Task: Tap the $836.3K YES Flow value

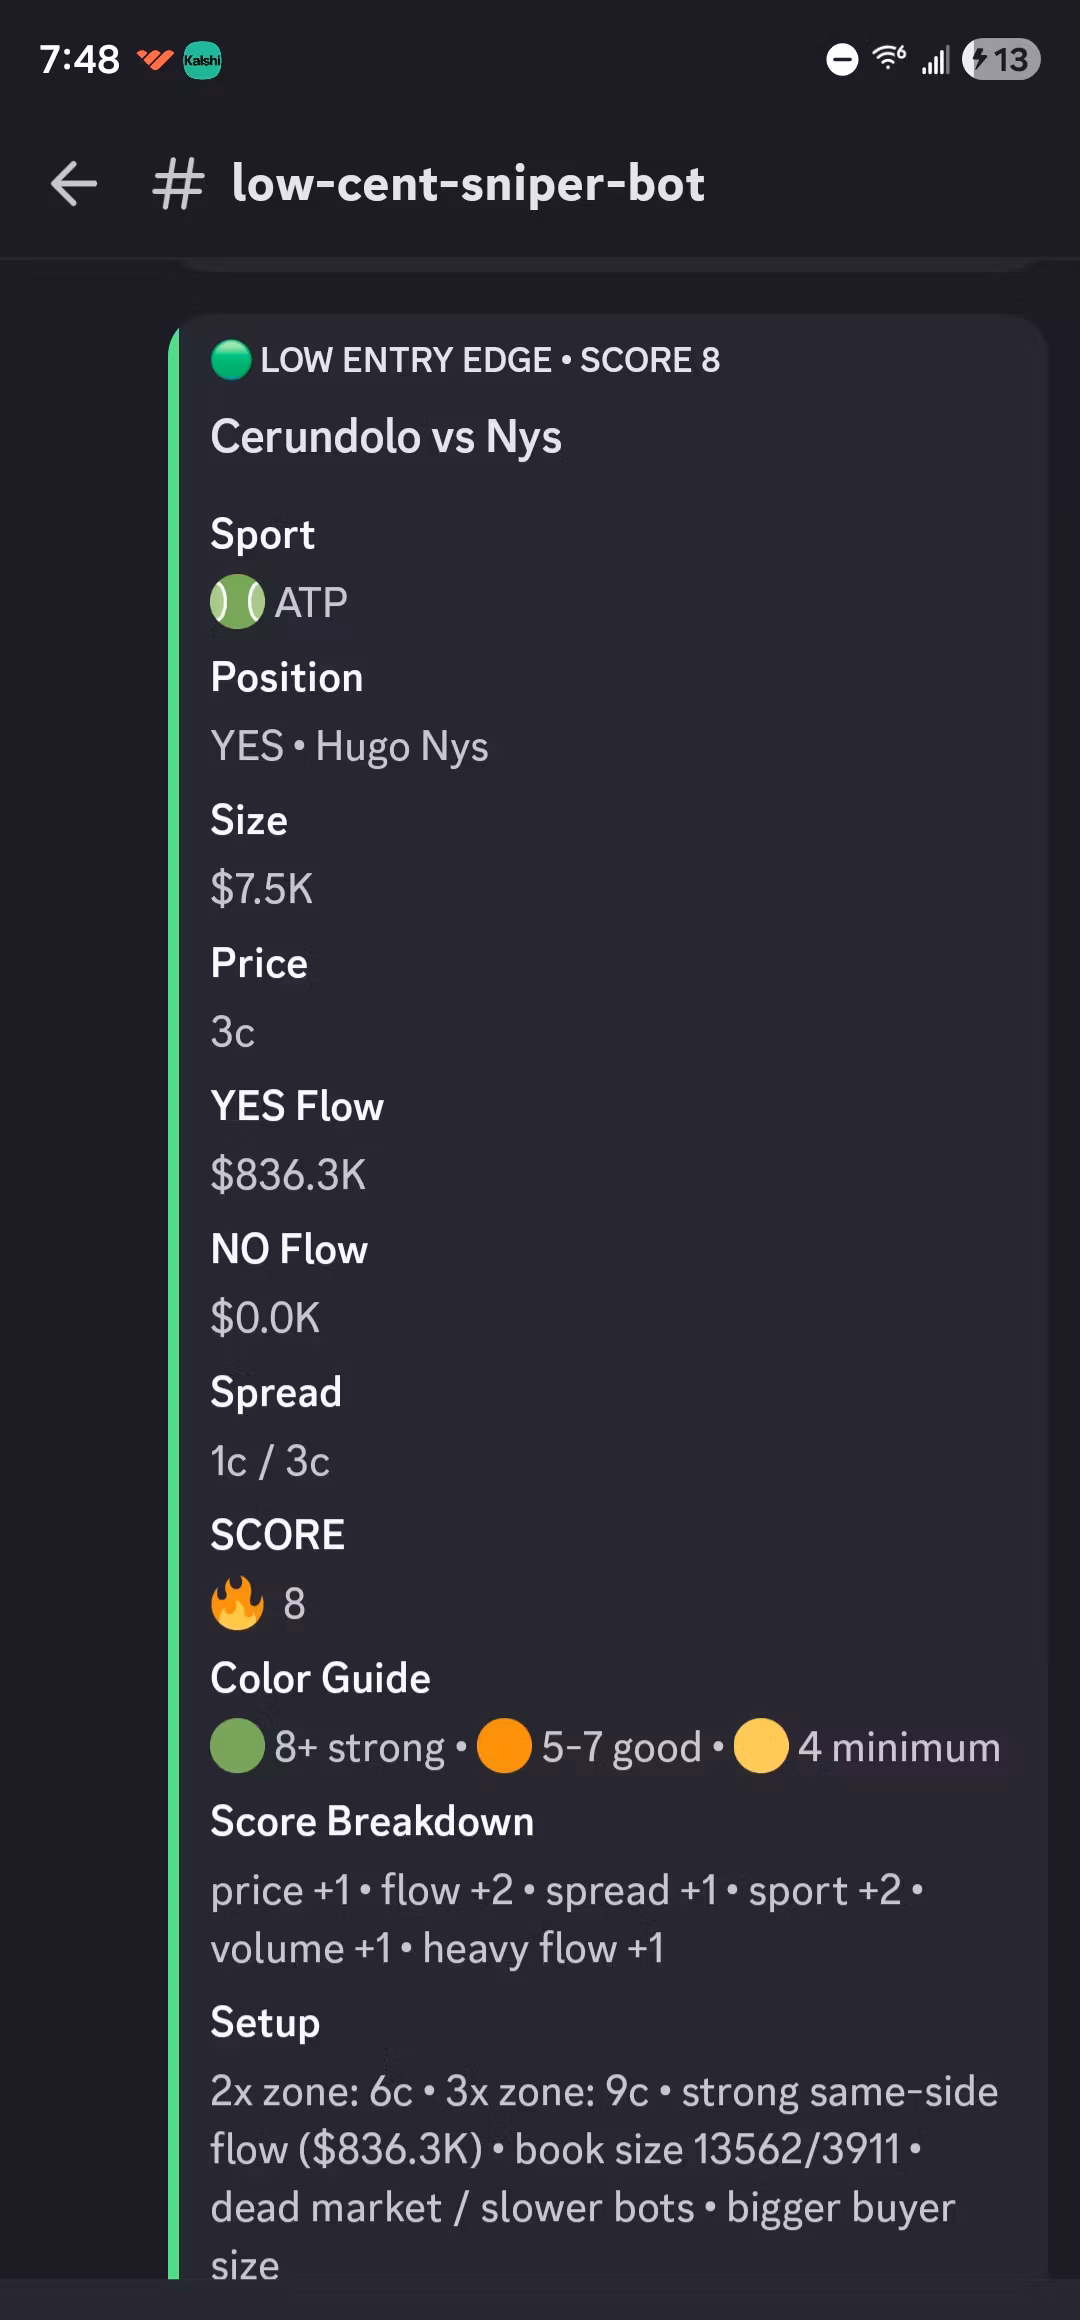Action: click(x=288, y=1175)
